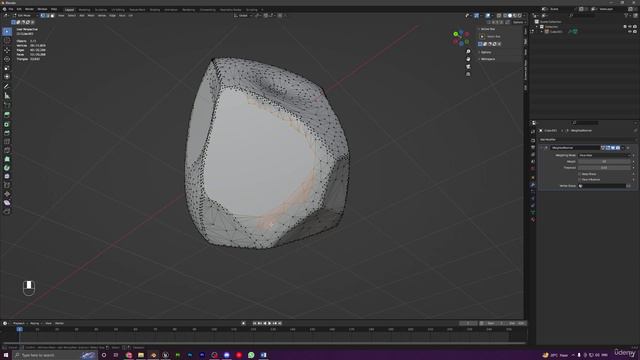
Task: Jump to the timeline end frame button
Action: click(x=280, y=323)
